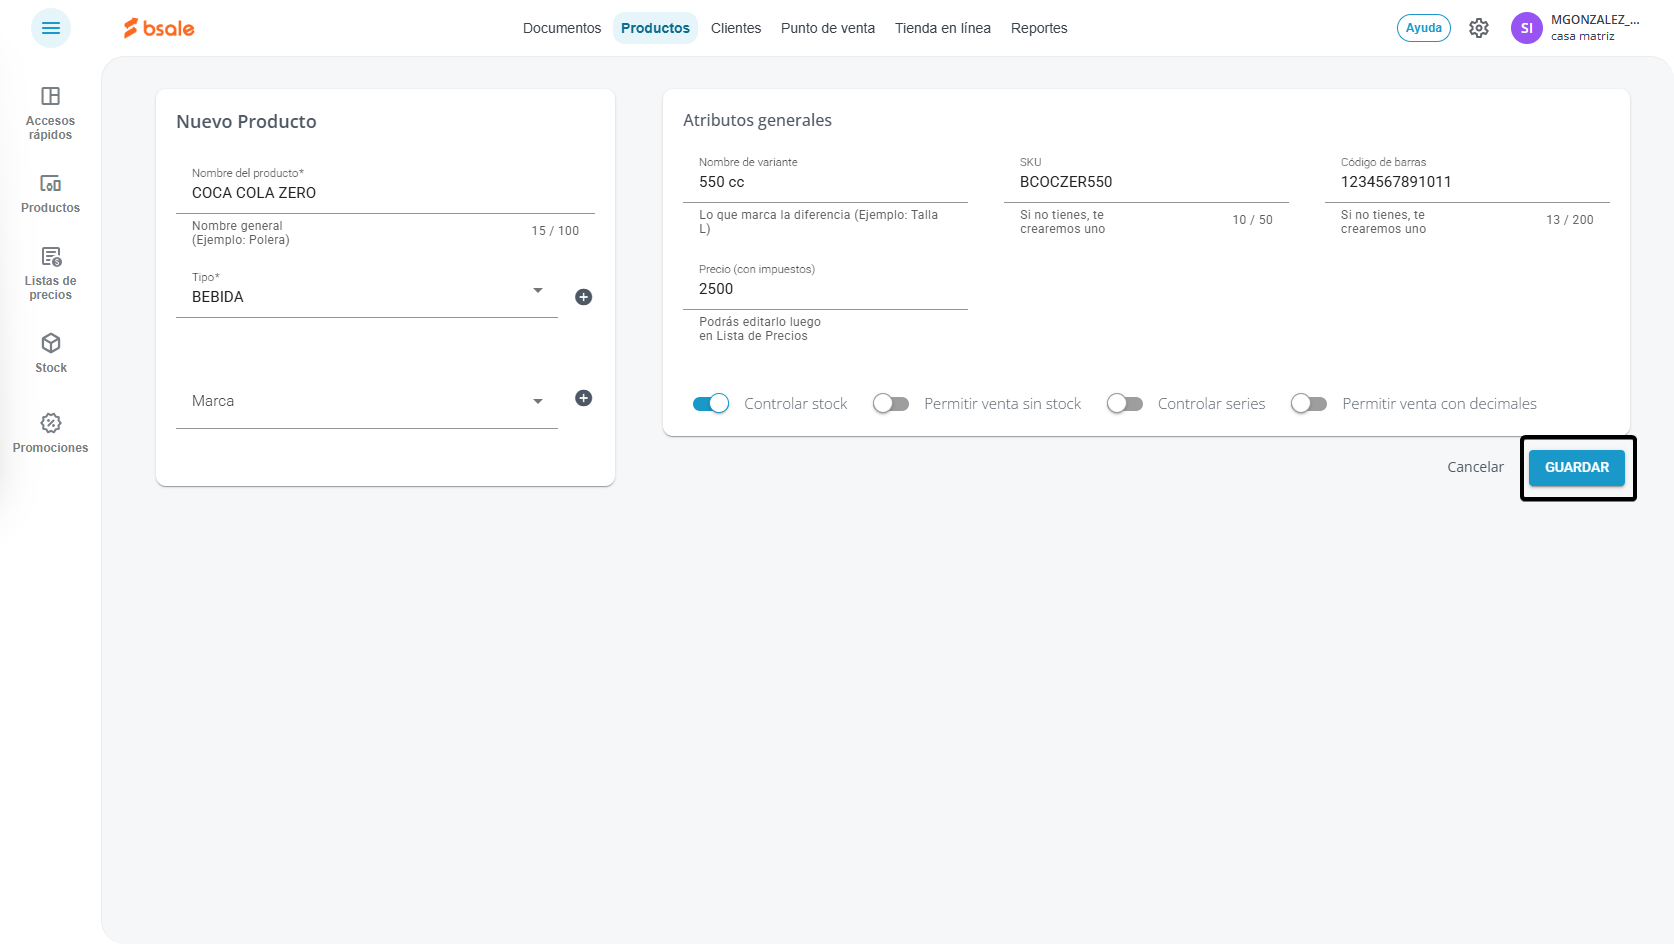Viewport: 1674px width, 944px height.
Task: Add a new Tipo with plus icon
Action: pos(584,297)
